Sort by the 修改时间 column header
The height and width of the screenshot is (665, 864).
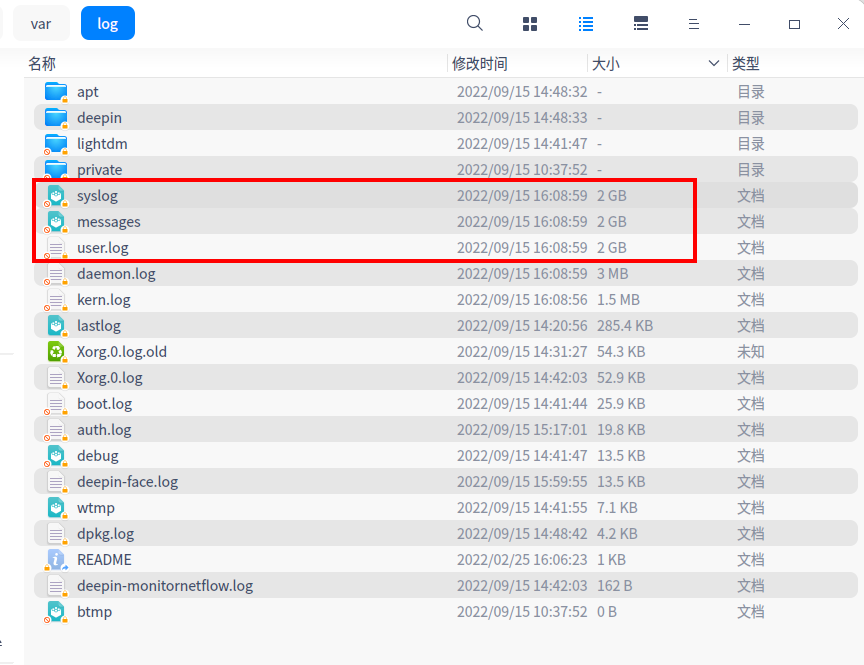click(479, 64)
